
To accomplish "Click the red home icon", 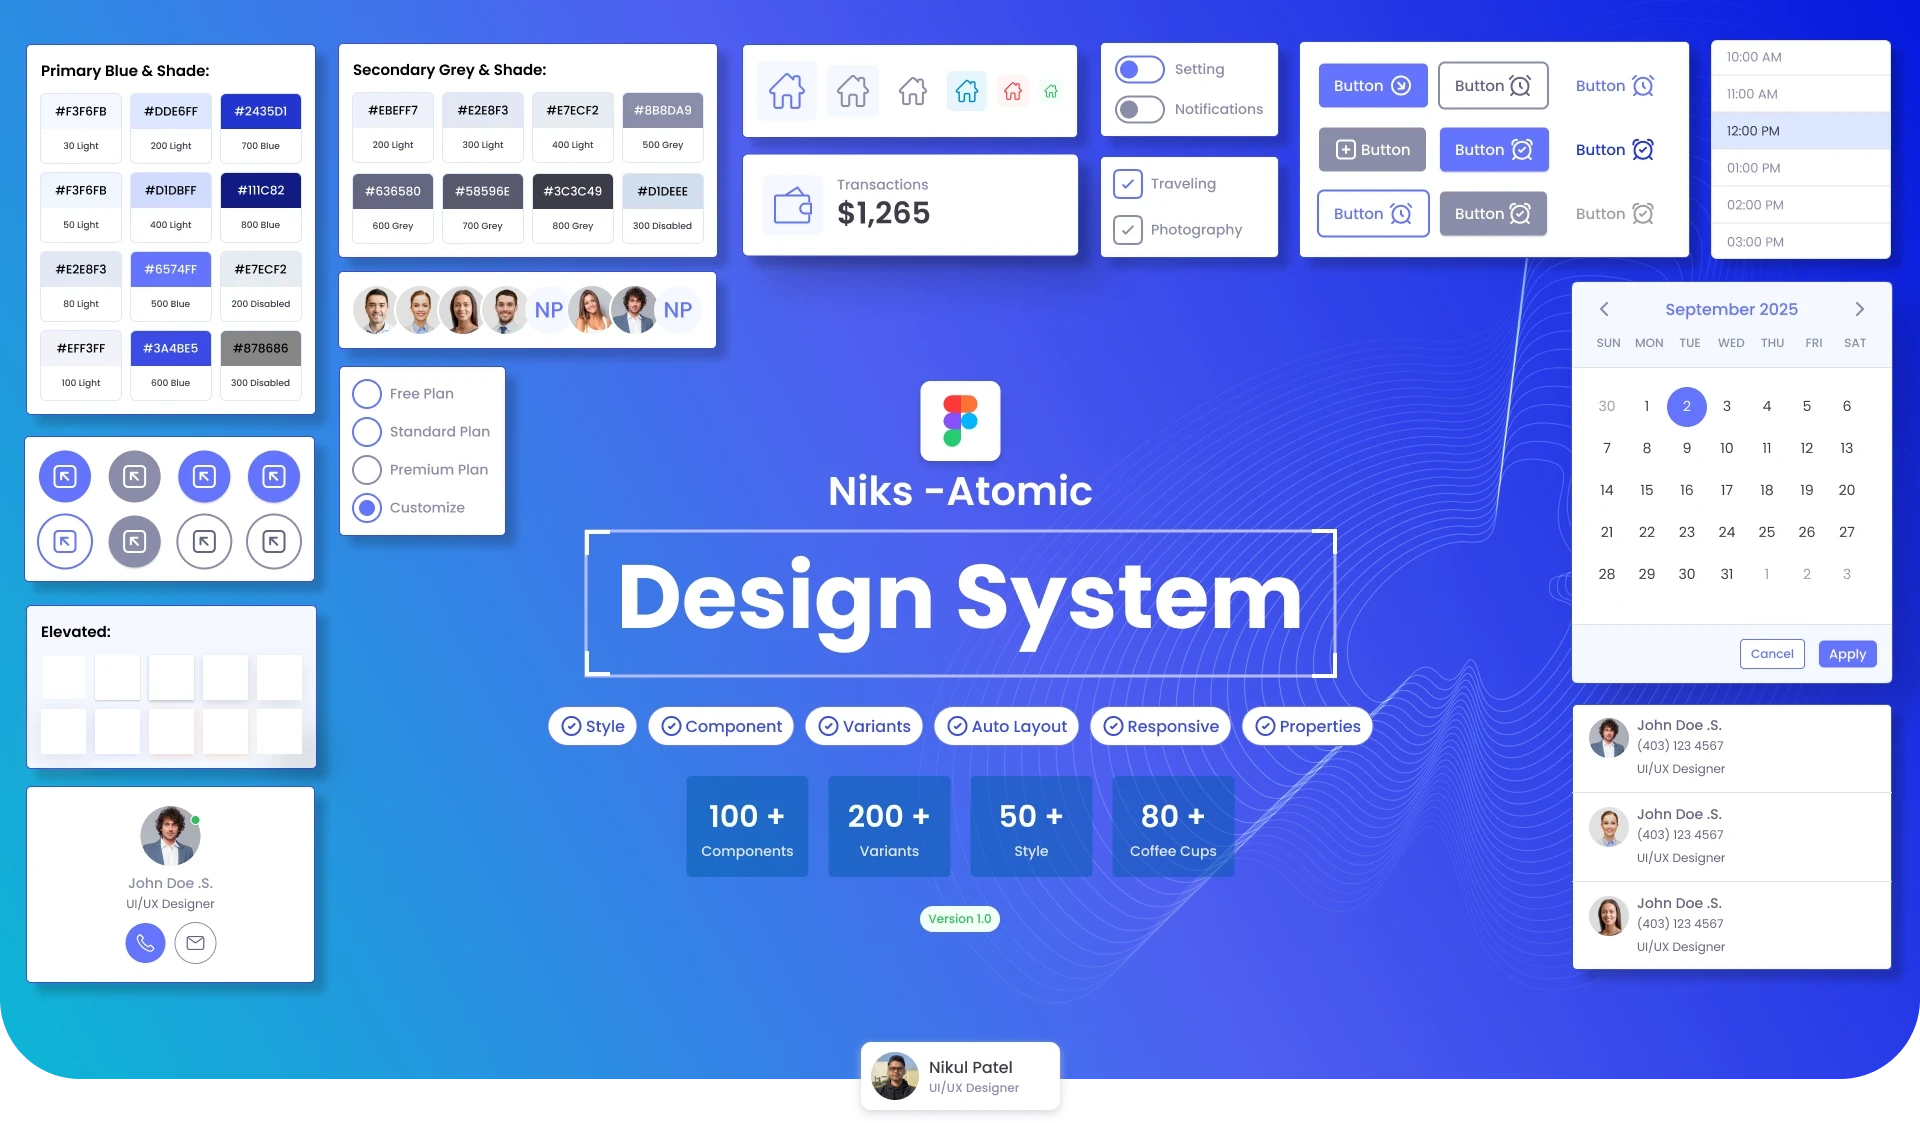I will pyautogui.click(x=1013, y=91).
